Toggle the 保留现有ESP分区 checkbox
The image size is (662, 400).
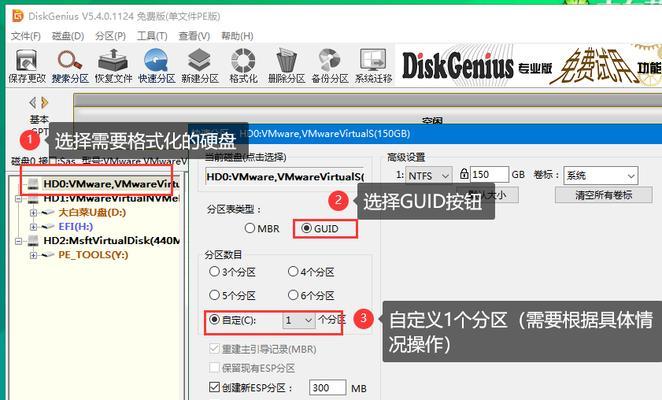click(214, 367)
